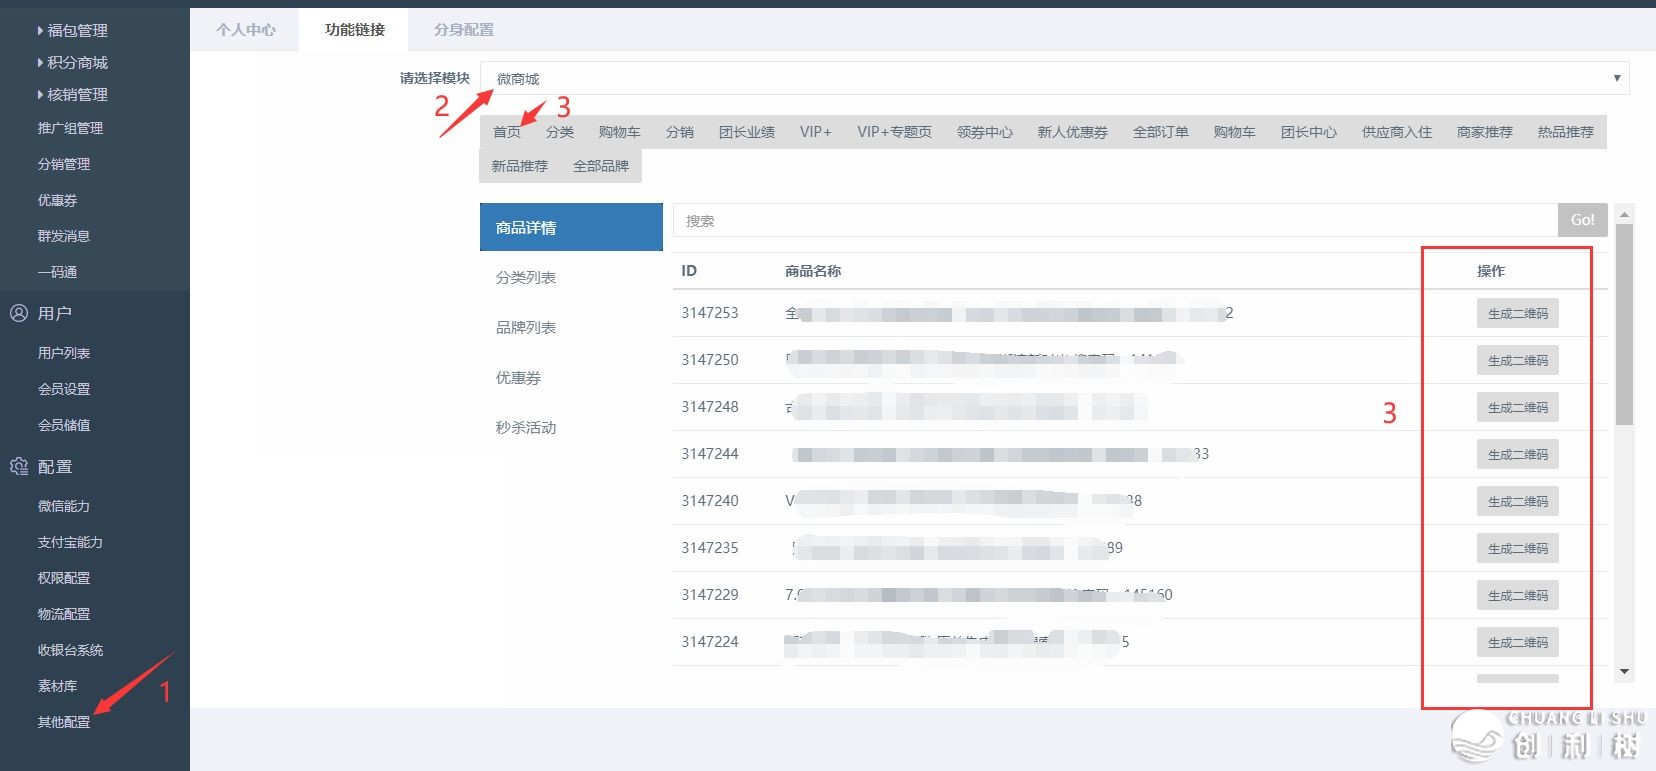The image size is (1656, 771).
Task: Select the 团长业绩 link button
Action: (747, 132)
